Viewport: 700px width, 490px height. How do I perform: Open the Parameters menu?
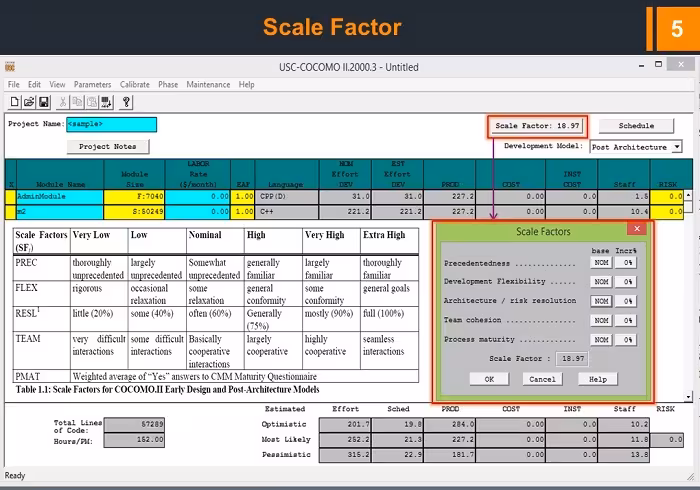click(92, 85)
